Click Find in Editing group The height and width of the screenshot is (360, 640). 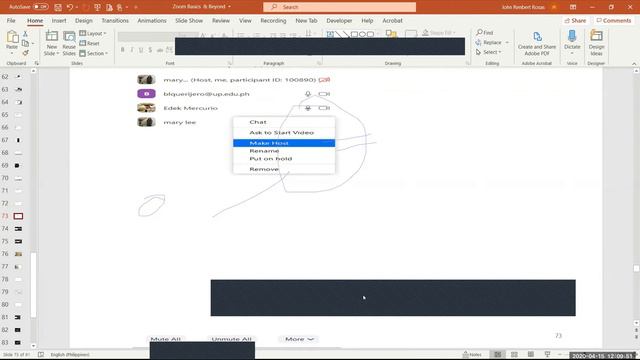pos(485,33)
